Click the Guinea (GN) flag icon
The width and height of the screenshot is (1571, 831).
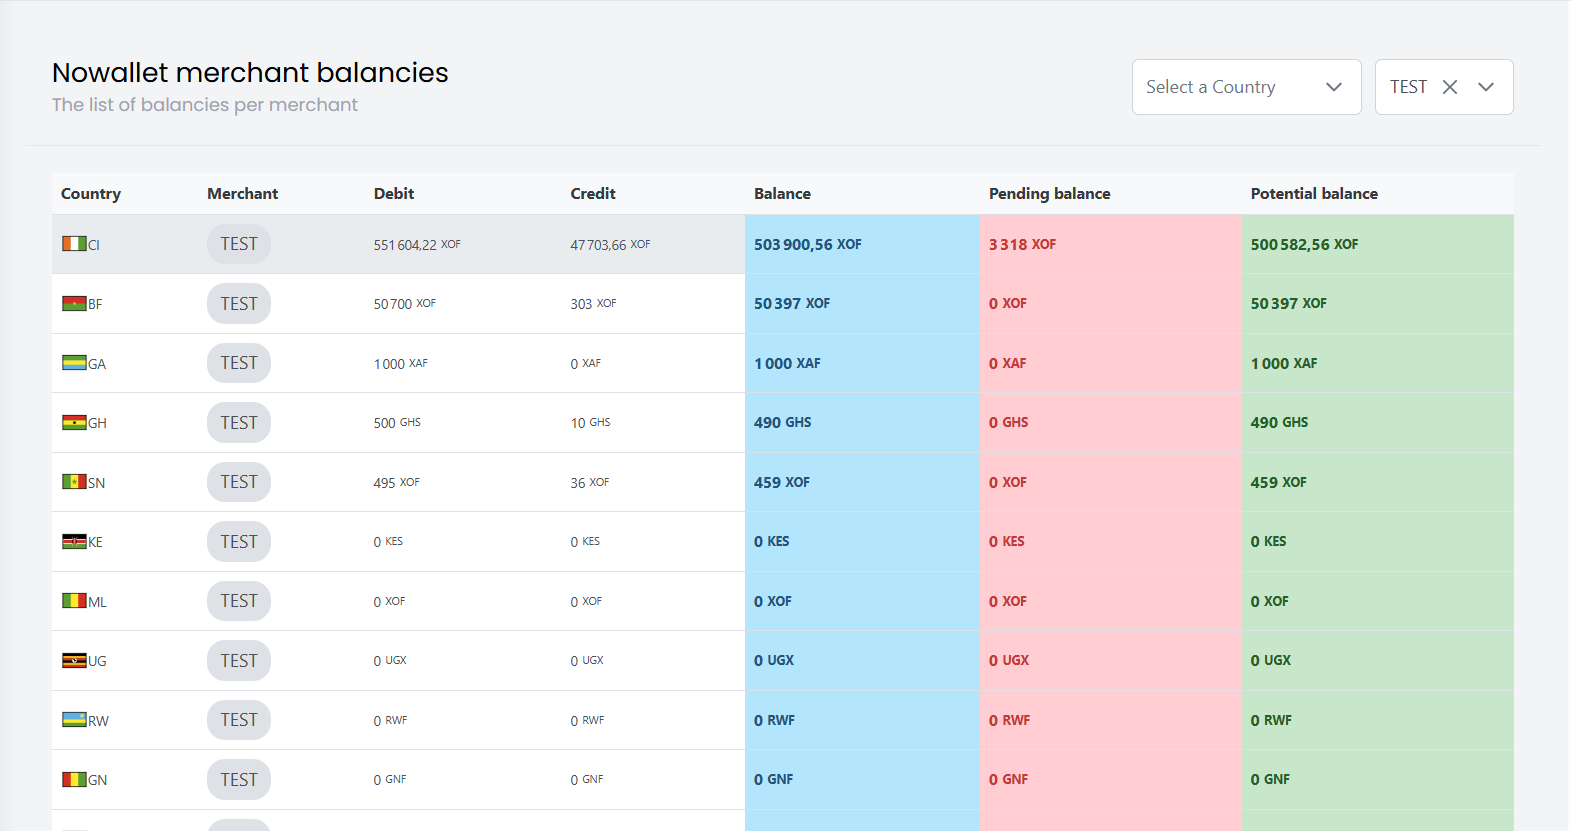pyautogui.click(x=74, y=780)
